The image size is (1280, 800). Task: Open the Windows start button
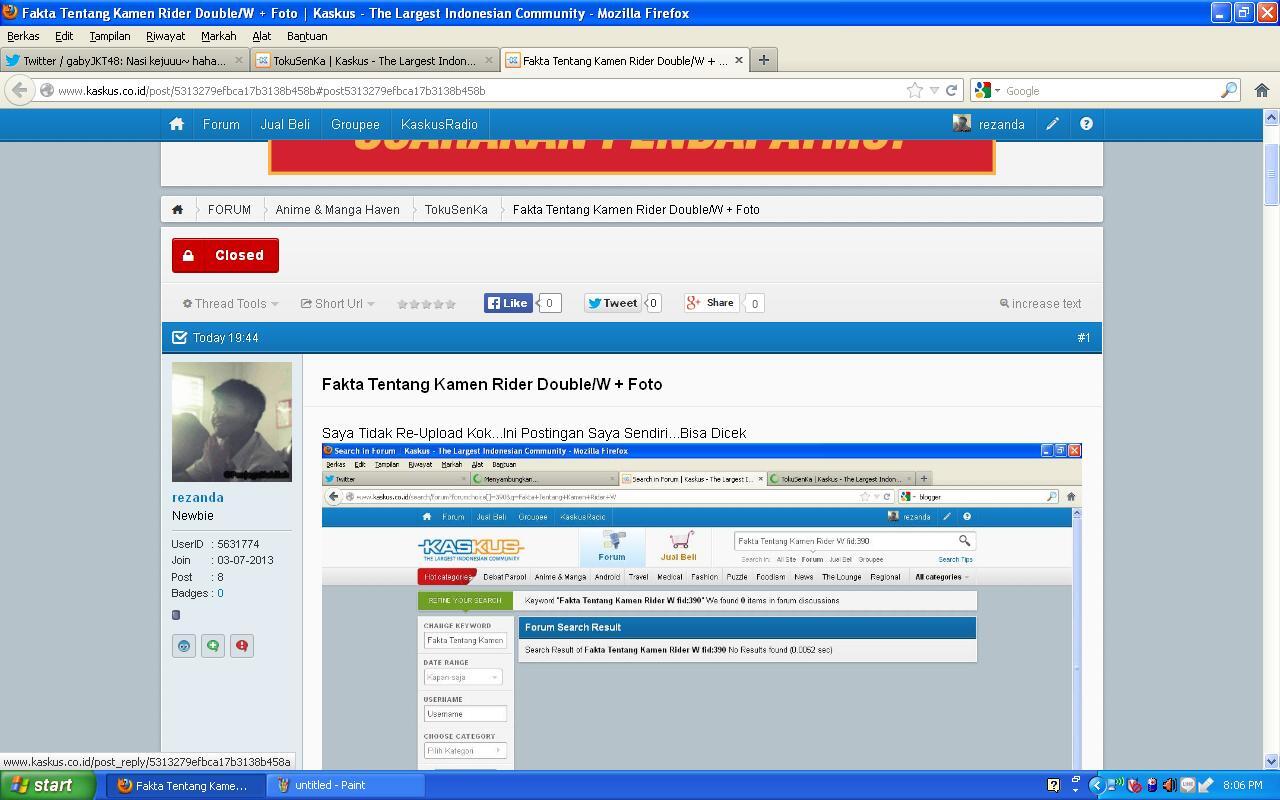point(48,785)
